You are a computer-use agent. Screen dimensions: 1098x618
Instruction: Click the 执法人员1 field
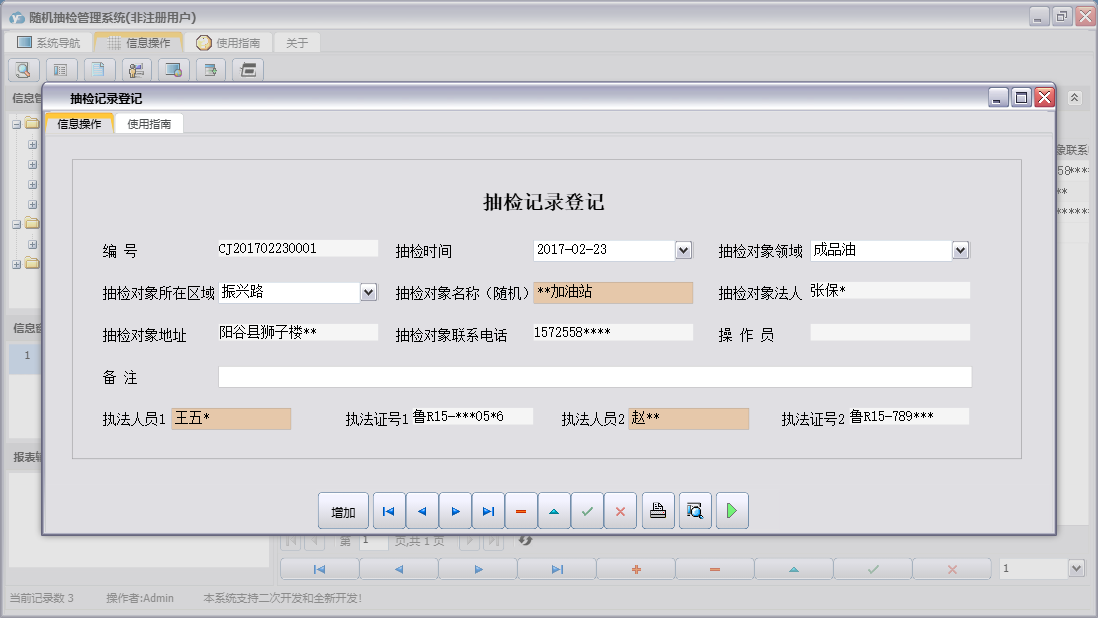(x=231, y=419)
